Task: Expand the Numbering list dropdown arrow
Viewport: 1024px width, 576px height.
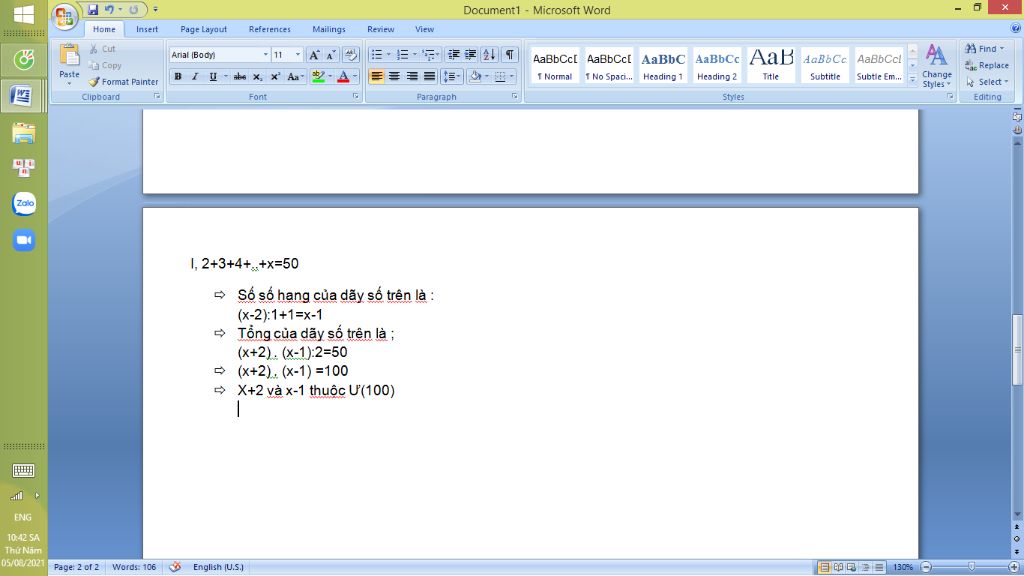Action: [414, 55]
